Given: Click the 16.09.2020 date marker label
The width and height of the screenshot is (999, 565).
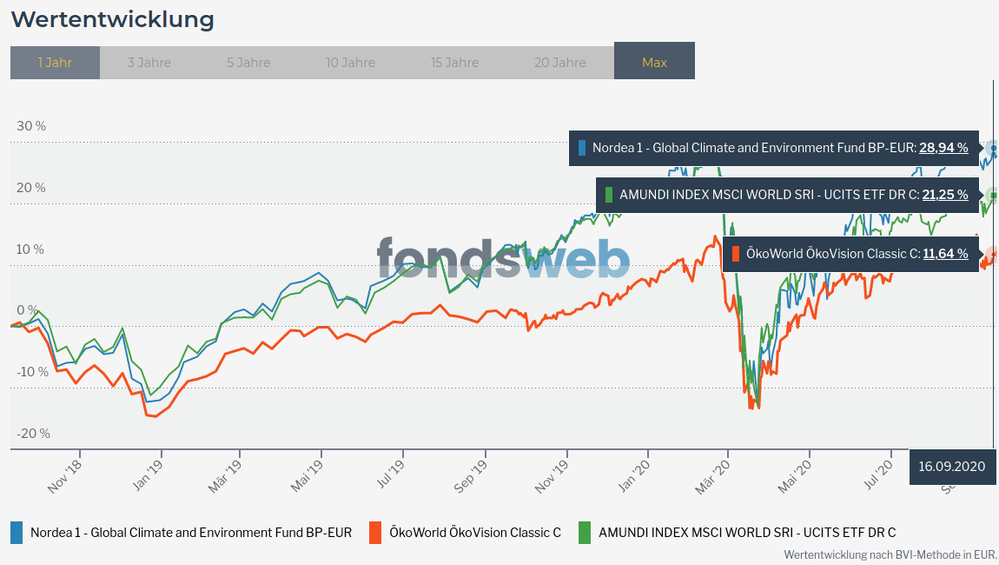Looking at the screenshot, I should tap(952, 466).
